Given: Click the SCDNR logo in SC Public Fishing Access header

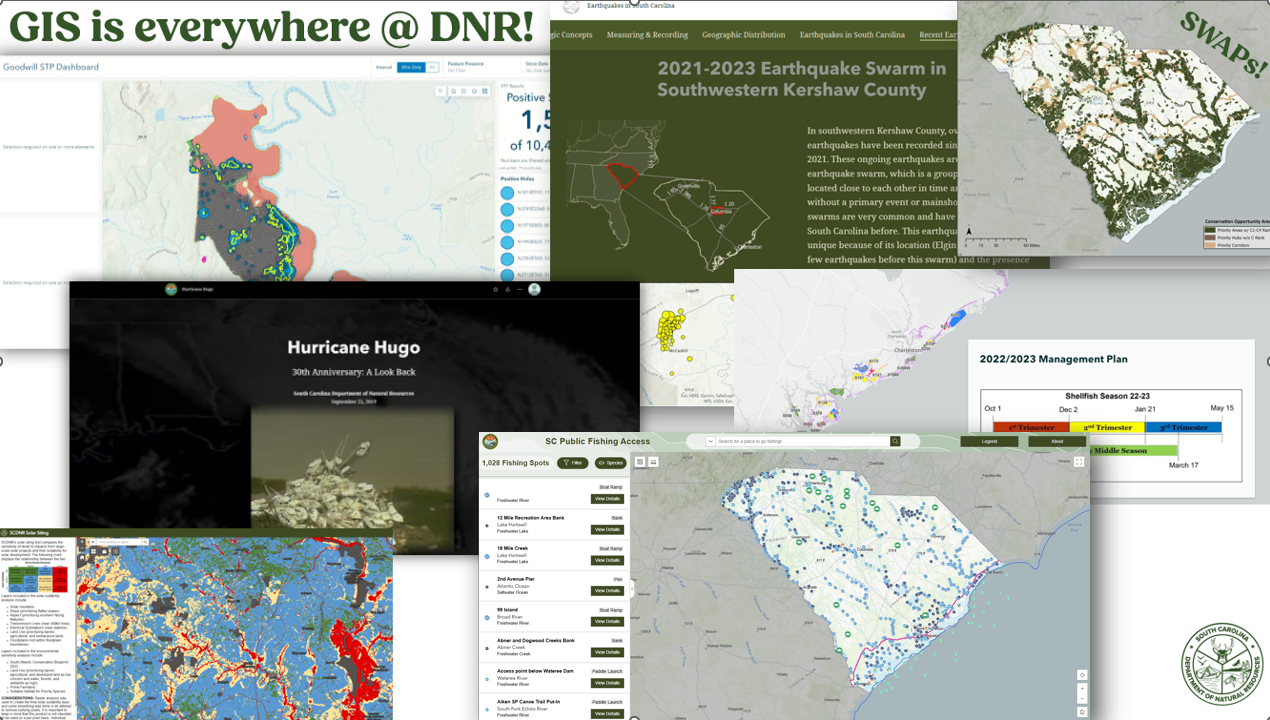Looking at the screenshot, I should pos(492,440).
